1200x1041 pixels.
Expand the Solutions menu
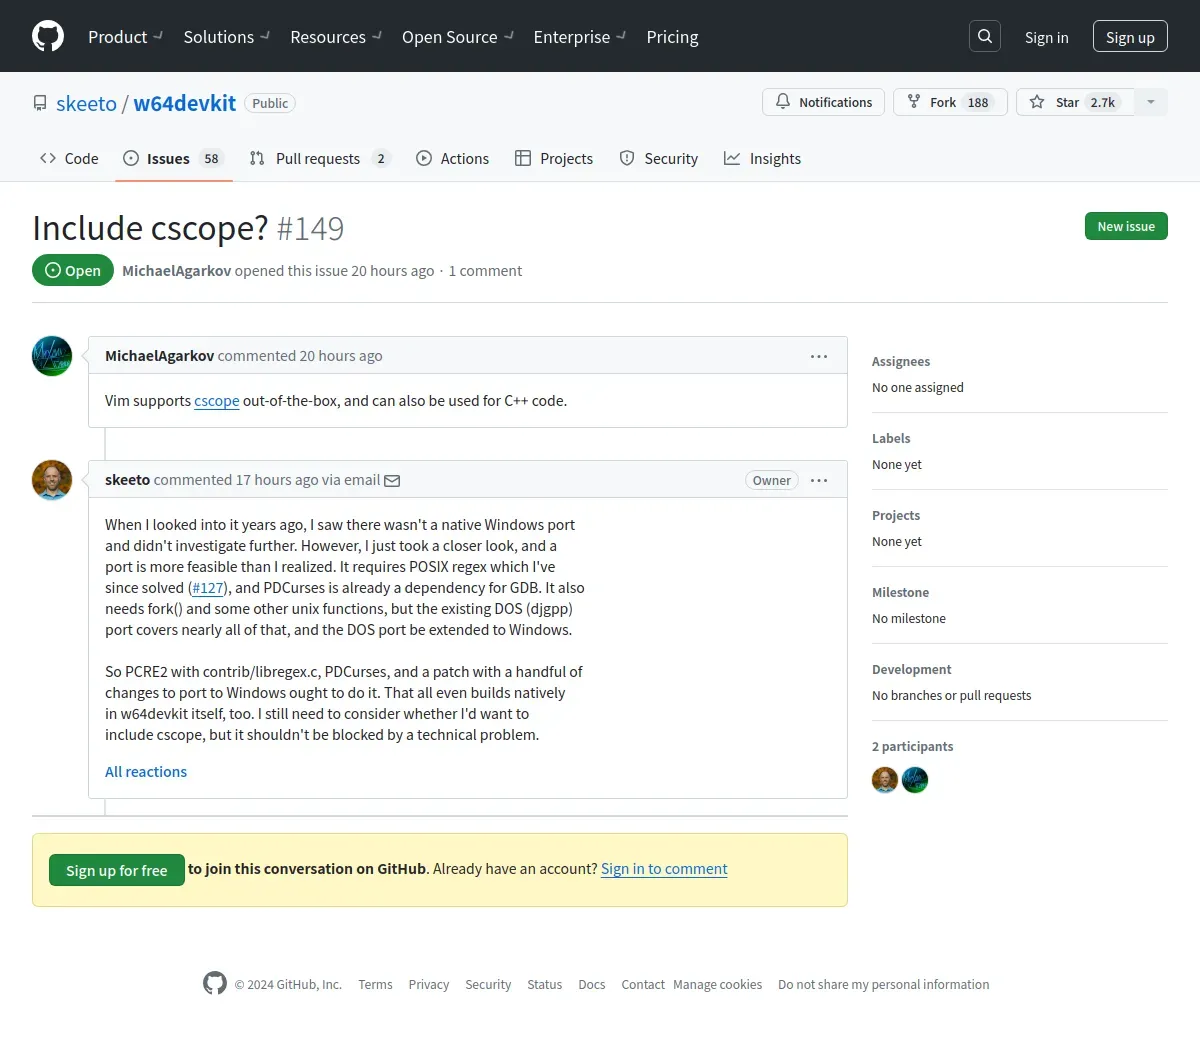tap(227, 37)
